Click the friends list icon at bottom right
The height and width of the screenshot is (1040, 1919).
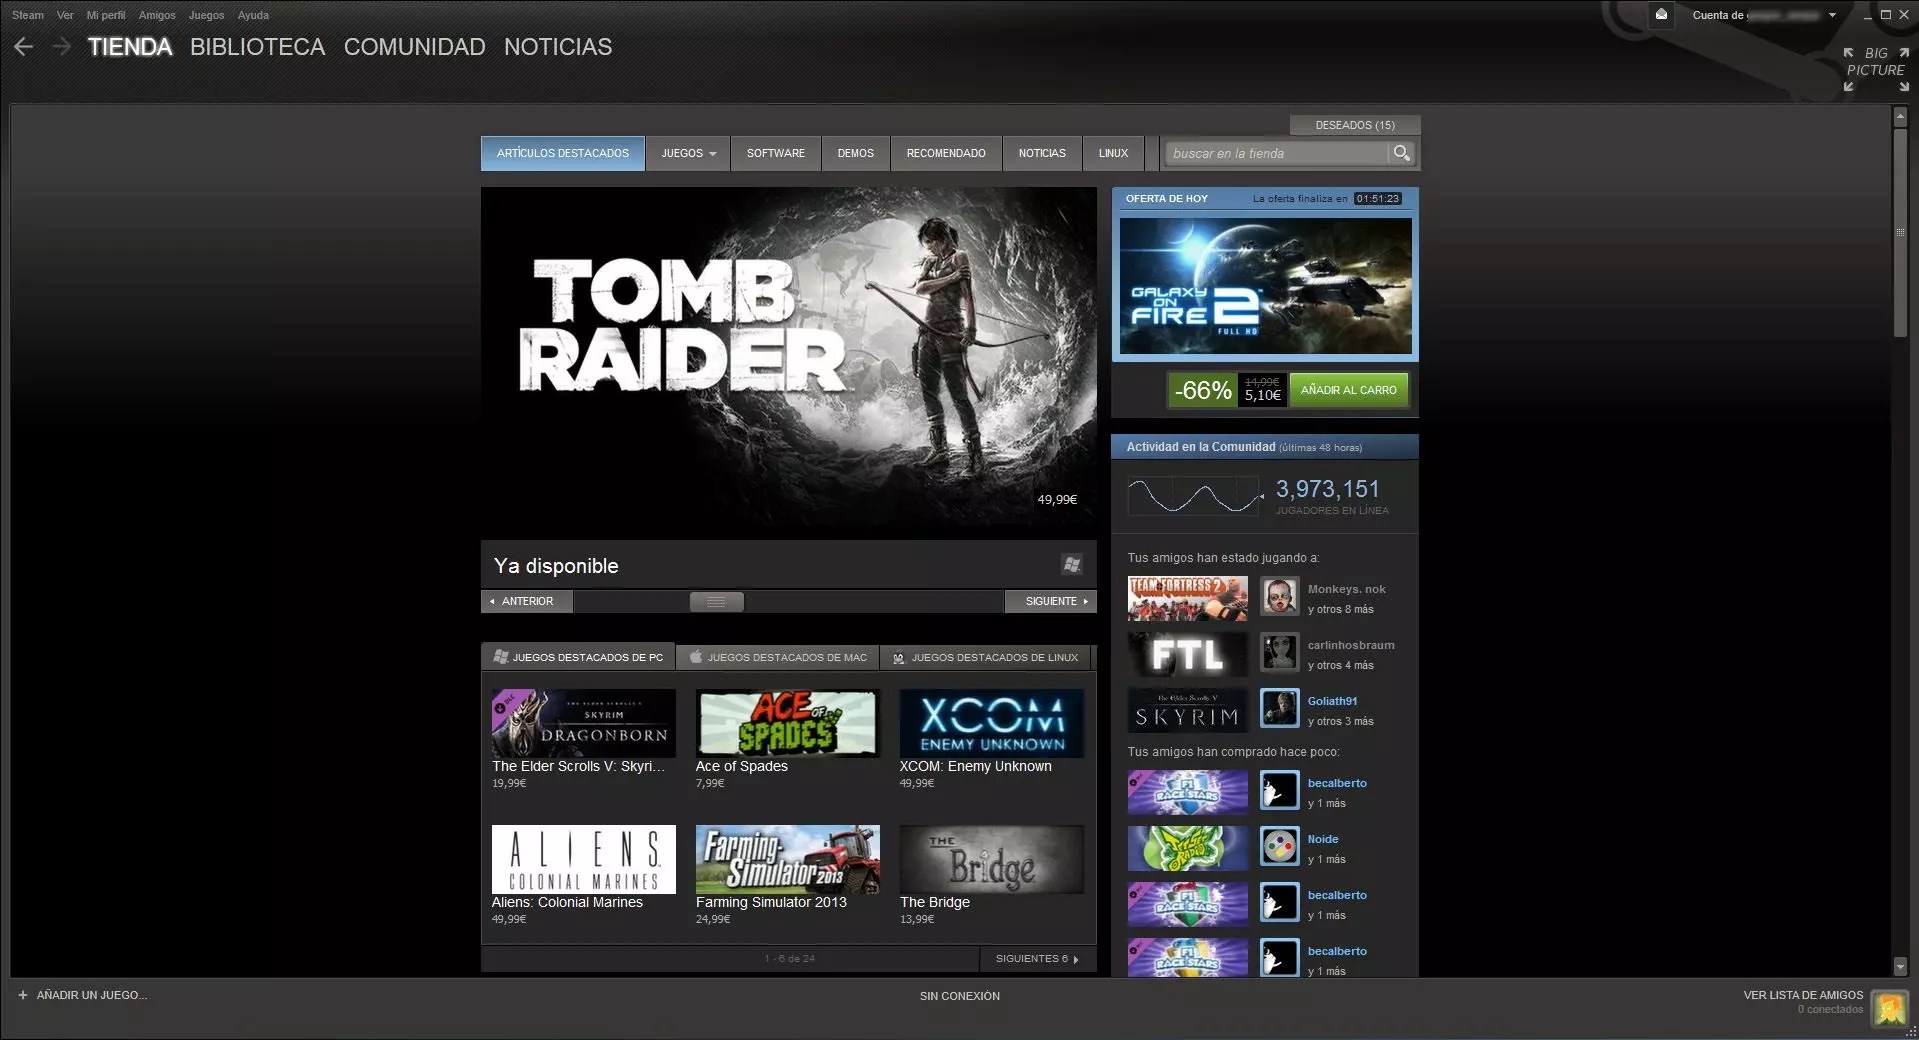click(1889, 1008)
